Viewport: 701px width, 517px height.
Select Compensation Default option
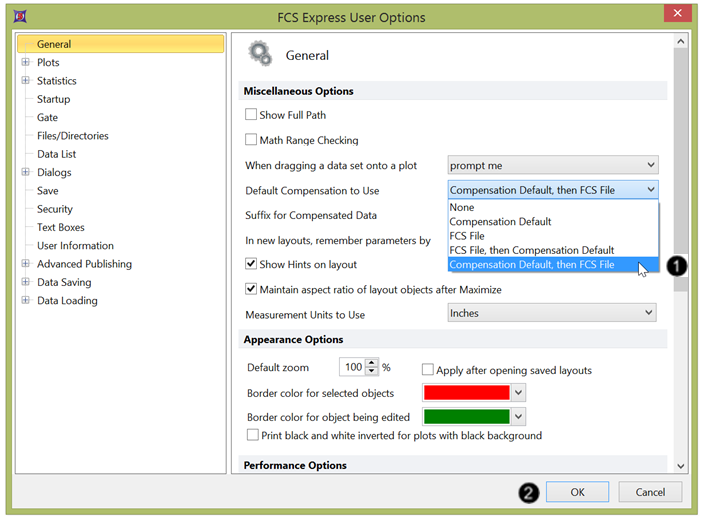[553, 222]
